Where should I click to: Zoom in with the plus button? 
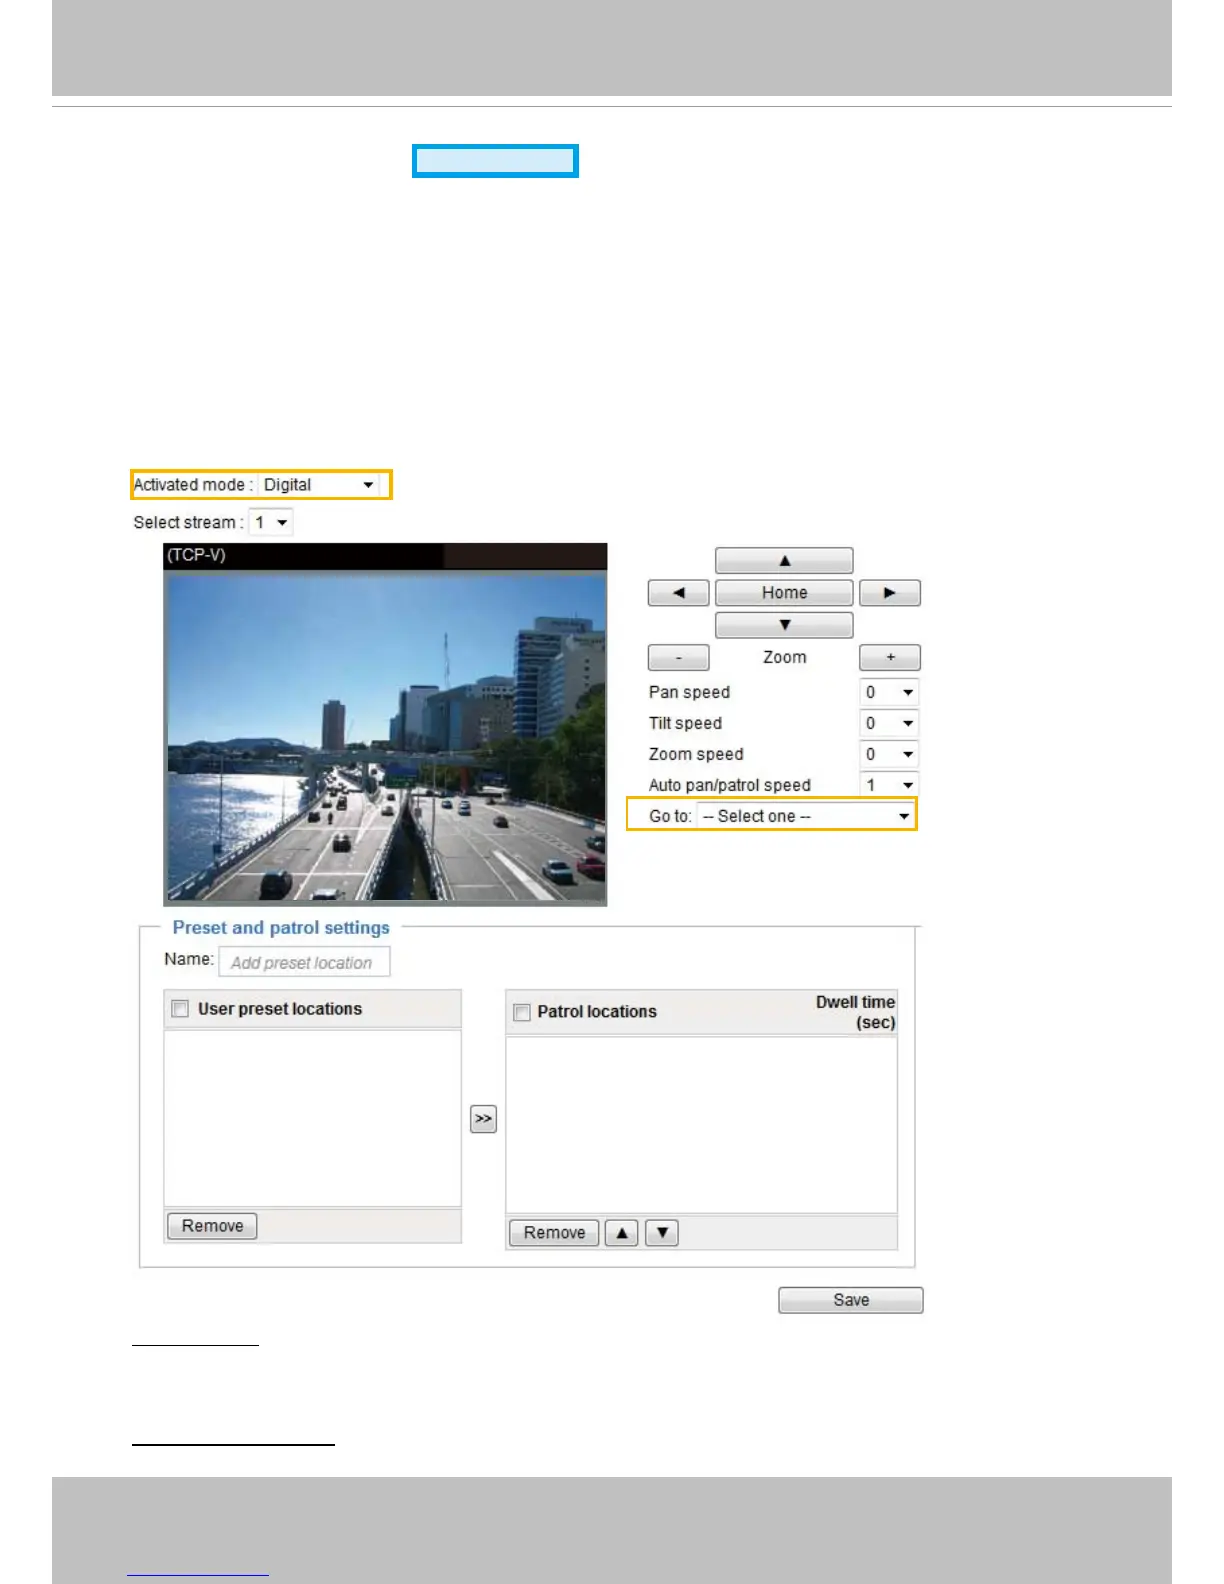point(890,658)
